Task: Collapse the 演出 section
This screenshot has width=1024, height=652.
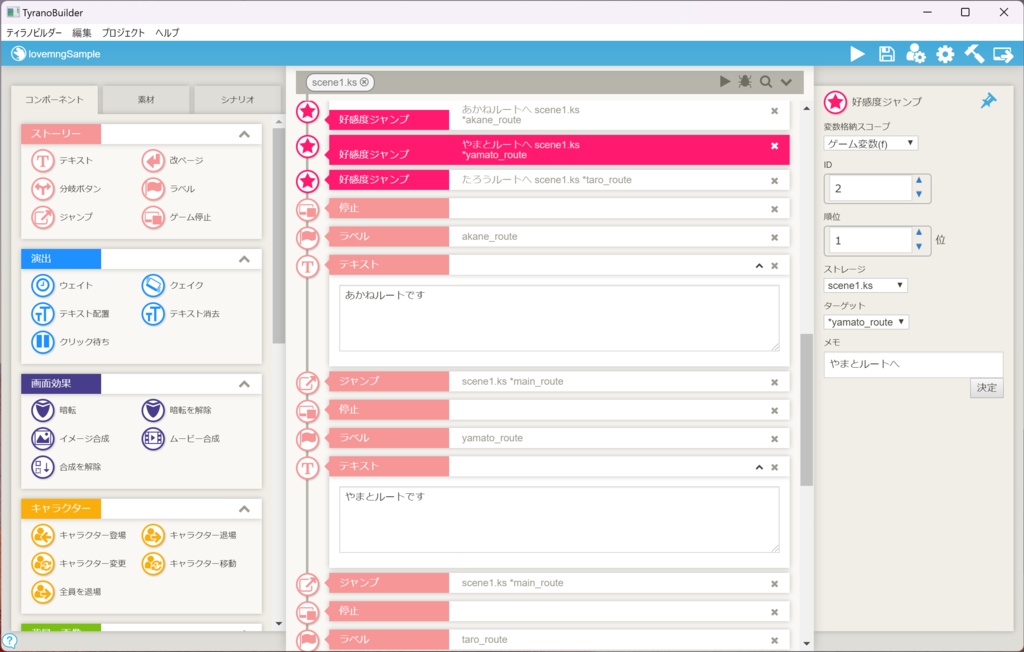Action: click(244, 259)
